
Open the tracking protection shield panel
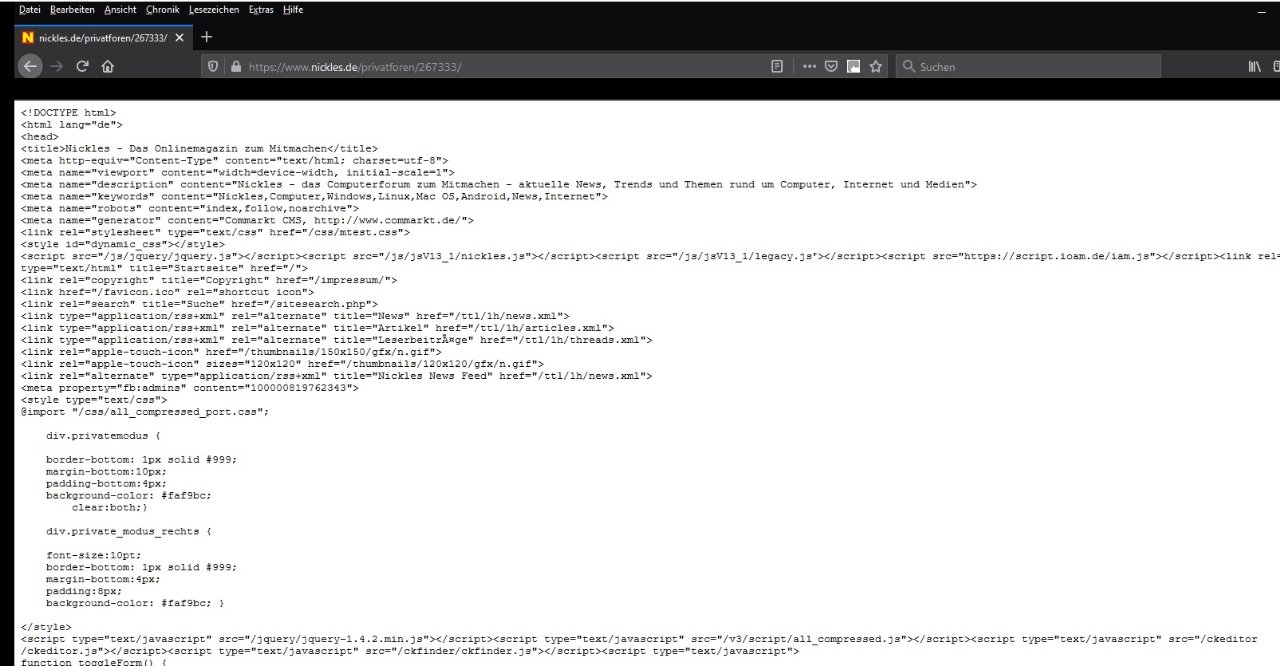pyautogui.click(x=212, y=66)
